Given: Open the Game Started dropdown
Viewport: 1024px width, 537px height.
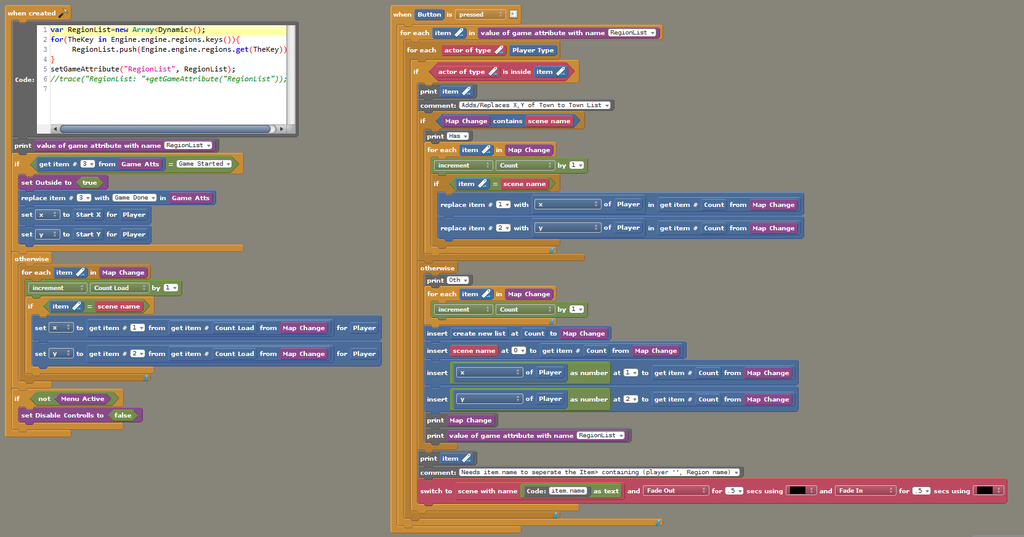Looking at the screenshot, I should point(204,164).
